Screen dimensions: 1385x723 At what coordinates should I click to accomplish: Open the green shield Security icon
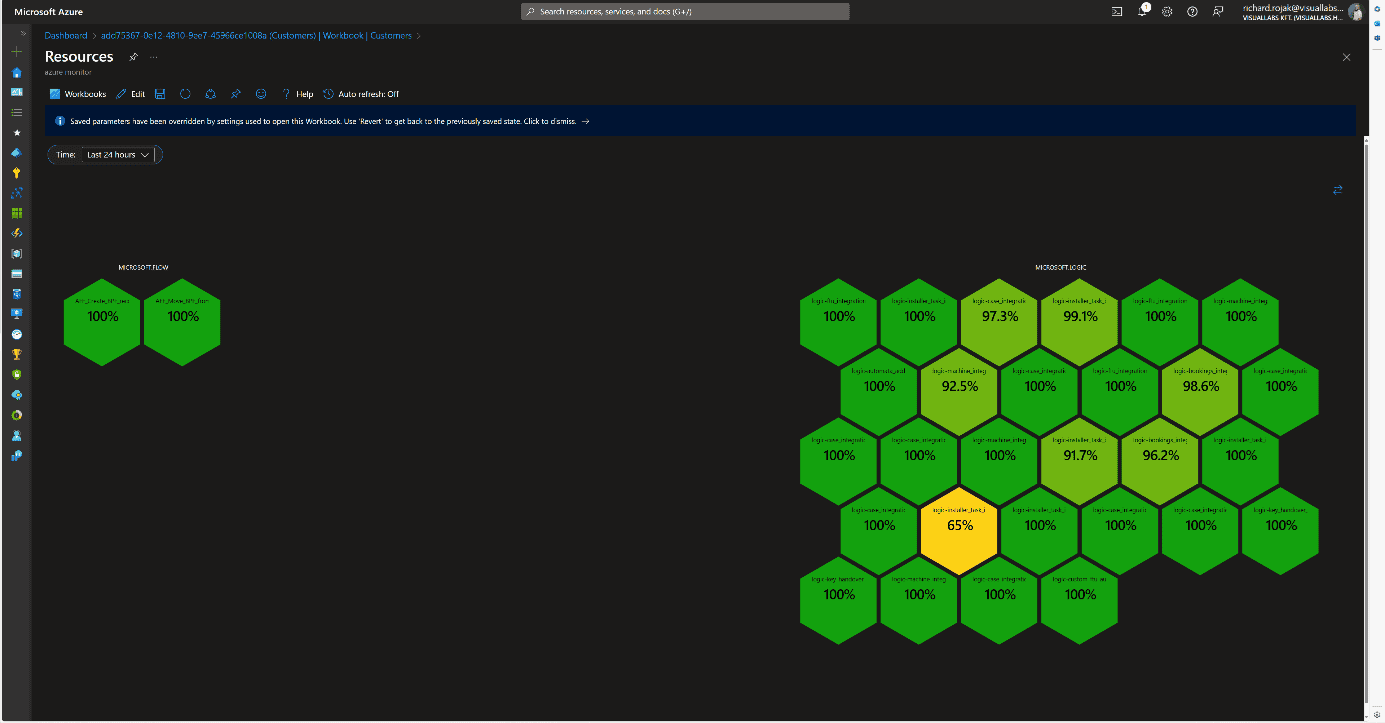[16, 374]
